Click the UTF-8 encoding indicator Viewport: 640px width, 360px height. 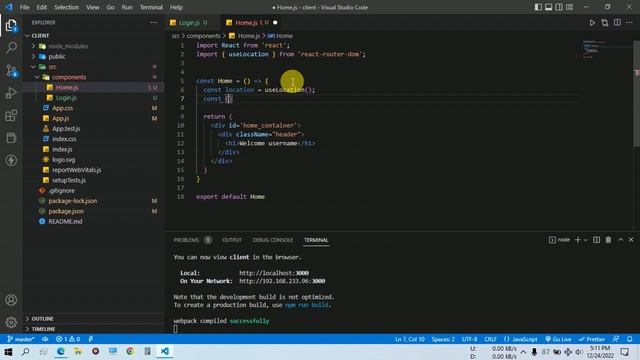(469, 339)
